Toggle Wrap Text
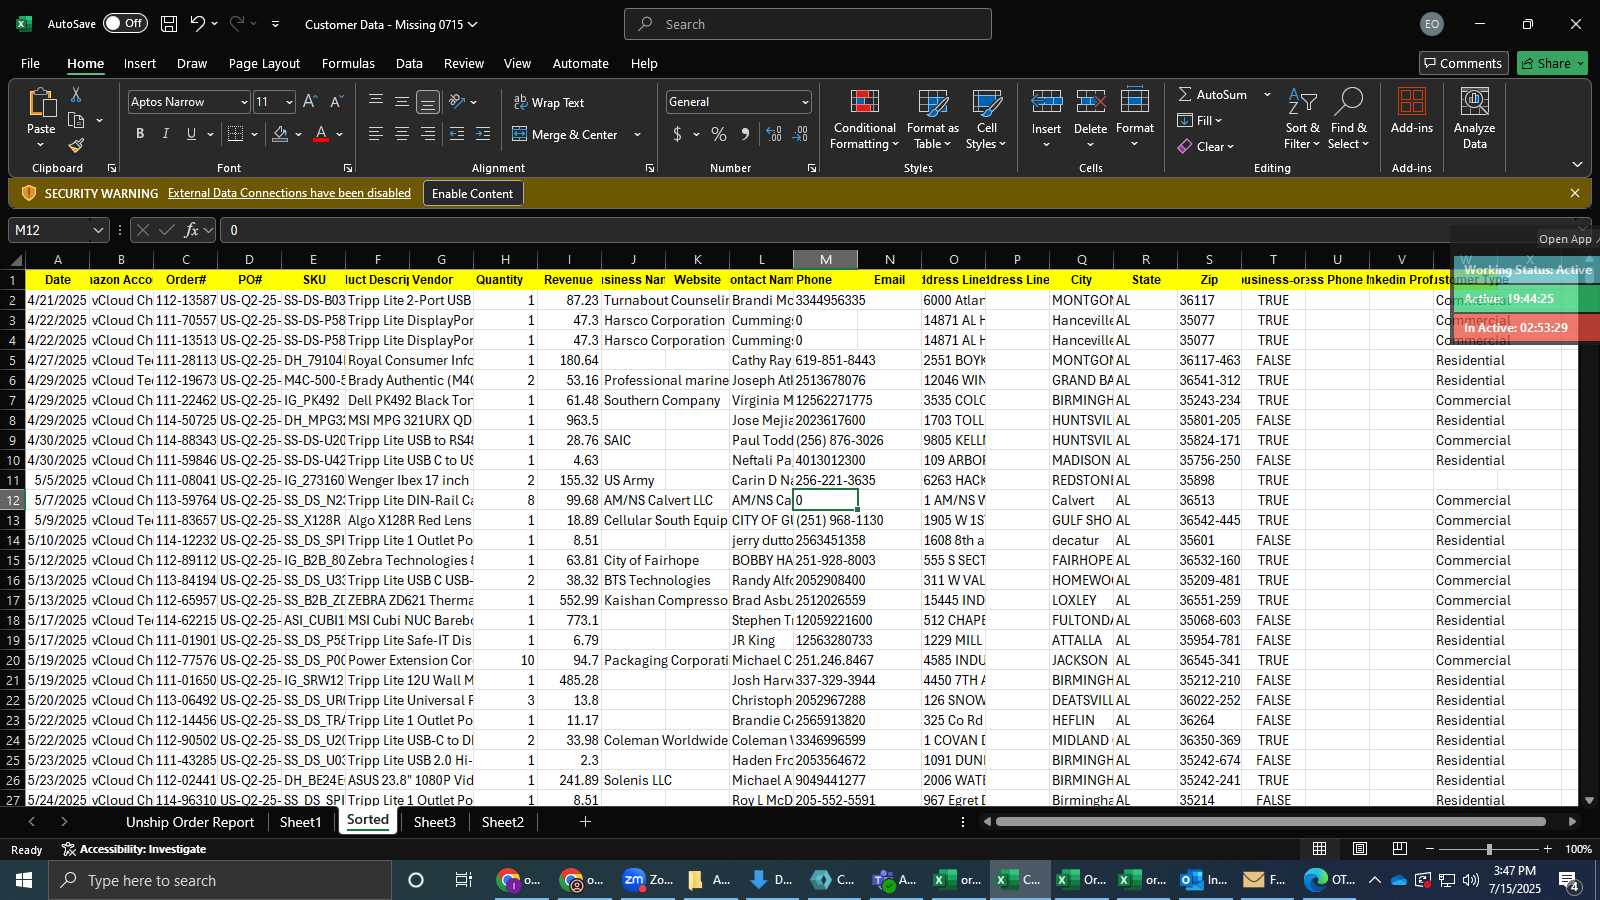1600x900 pixels. point(549,102)
